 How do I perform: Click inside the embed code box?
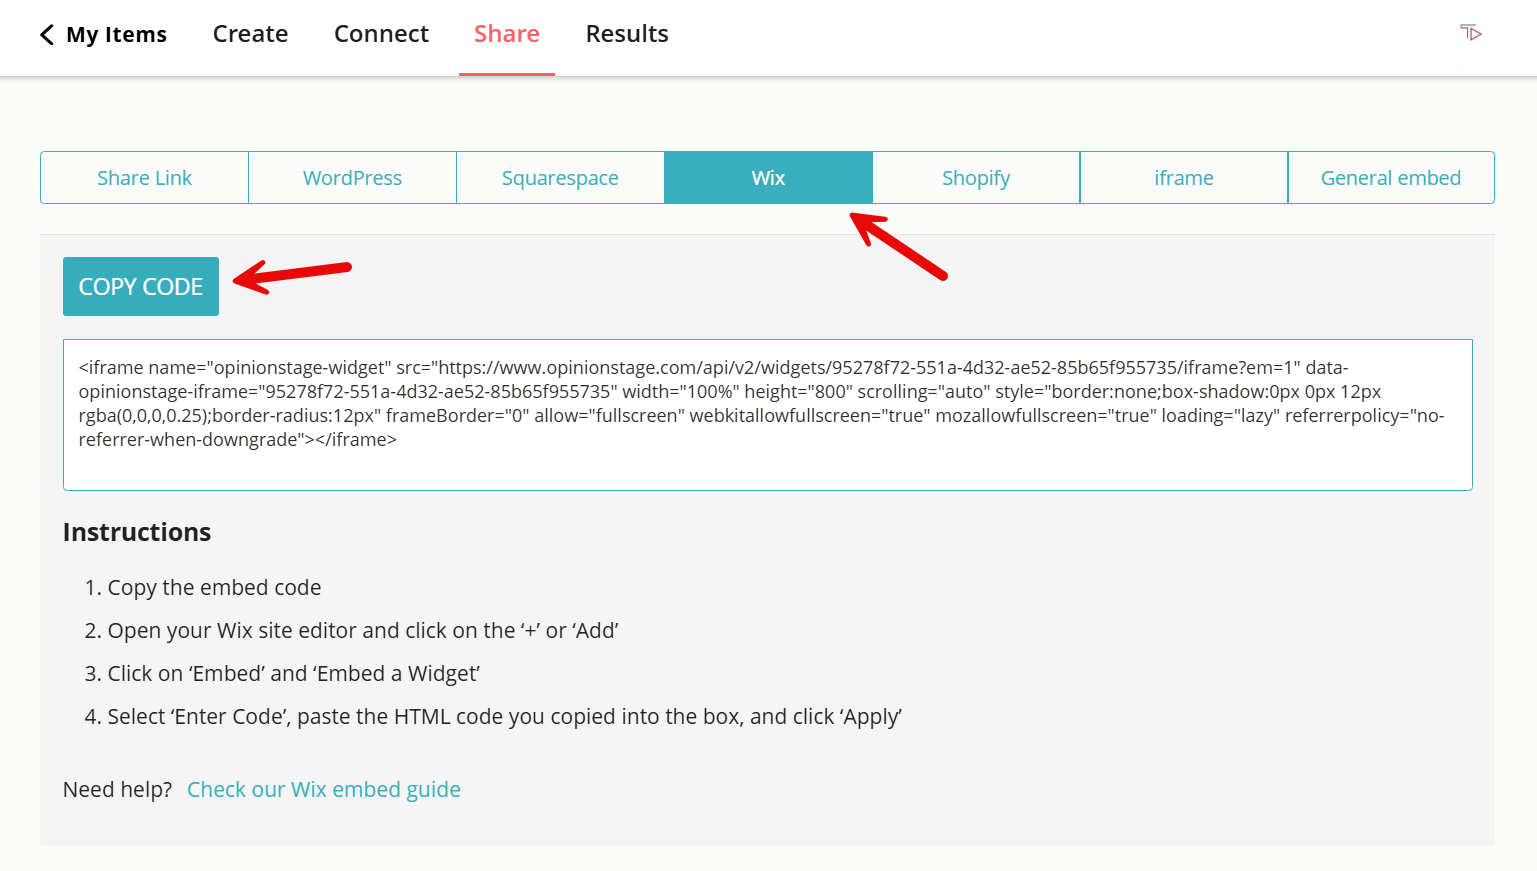click(x=767, y=414)
